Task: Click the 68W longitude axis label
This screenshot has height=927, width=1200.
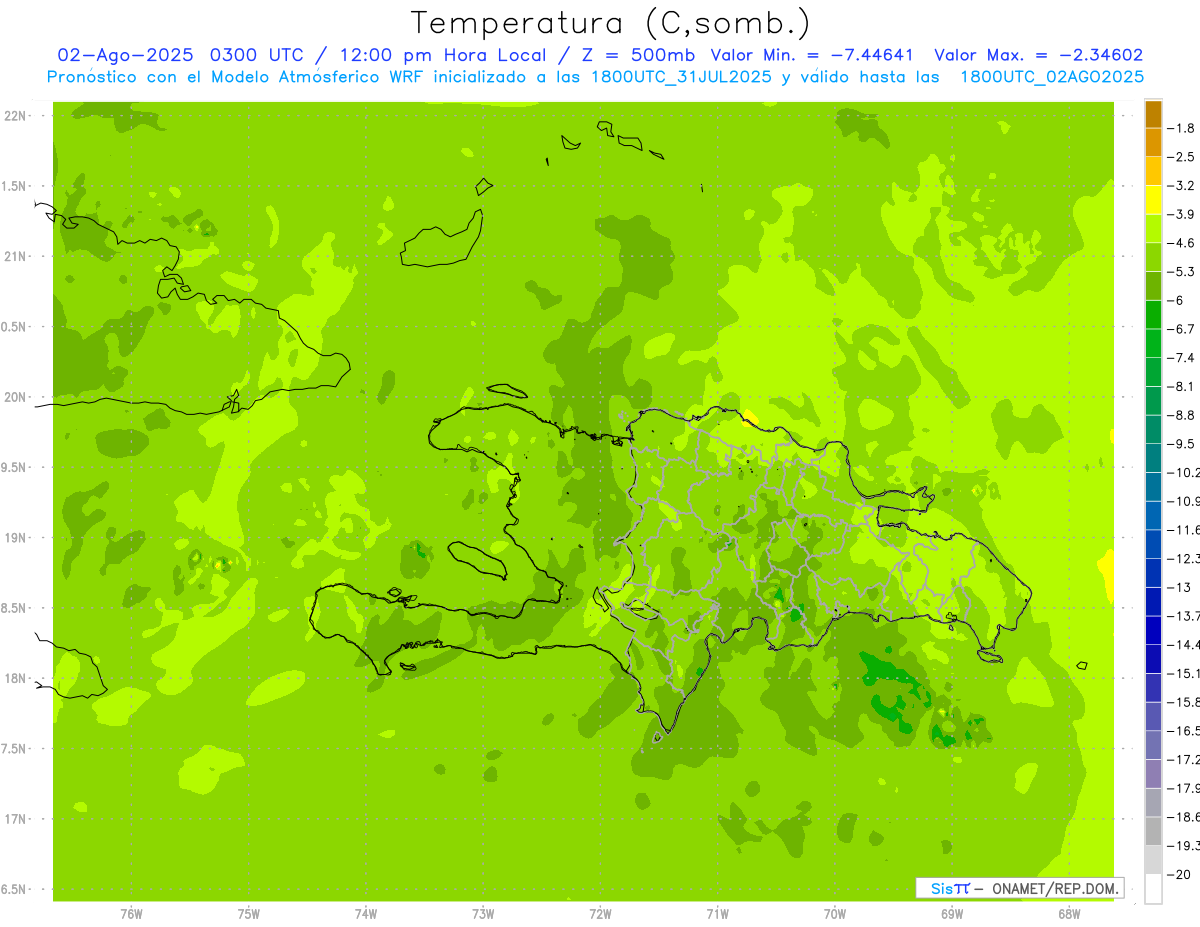Action: coord(1069,914)
